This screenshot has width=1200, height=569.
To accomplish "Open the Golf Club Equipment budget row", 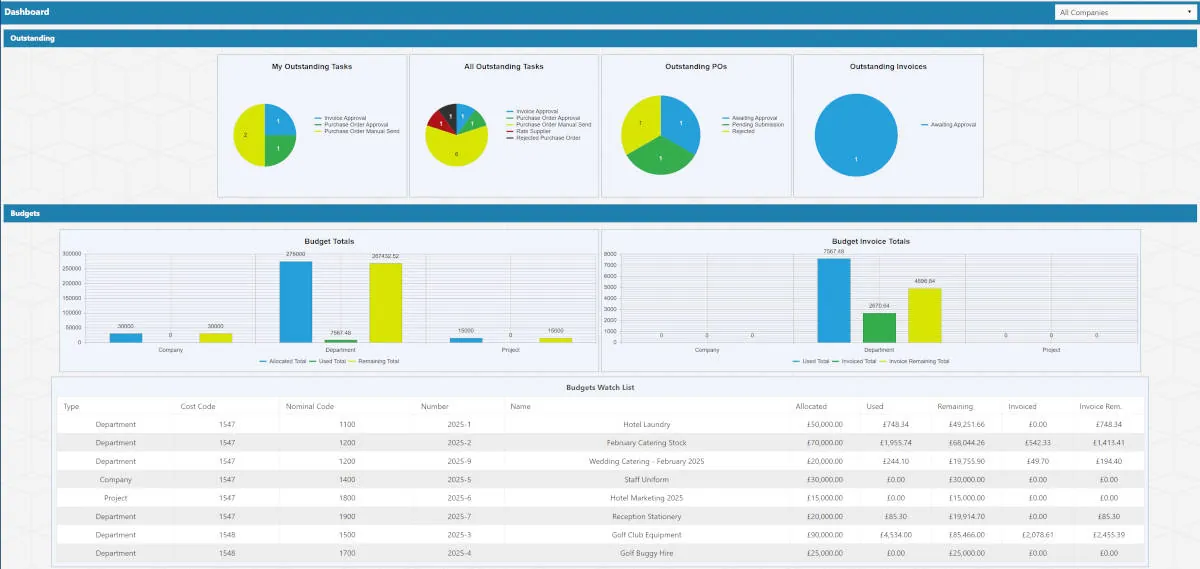I will (x=600, y=535).
